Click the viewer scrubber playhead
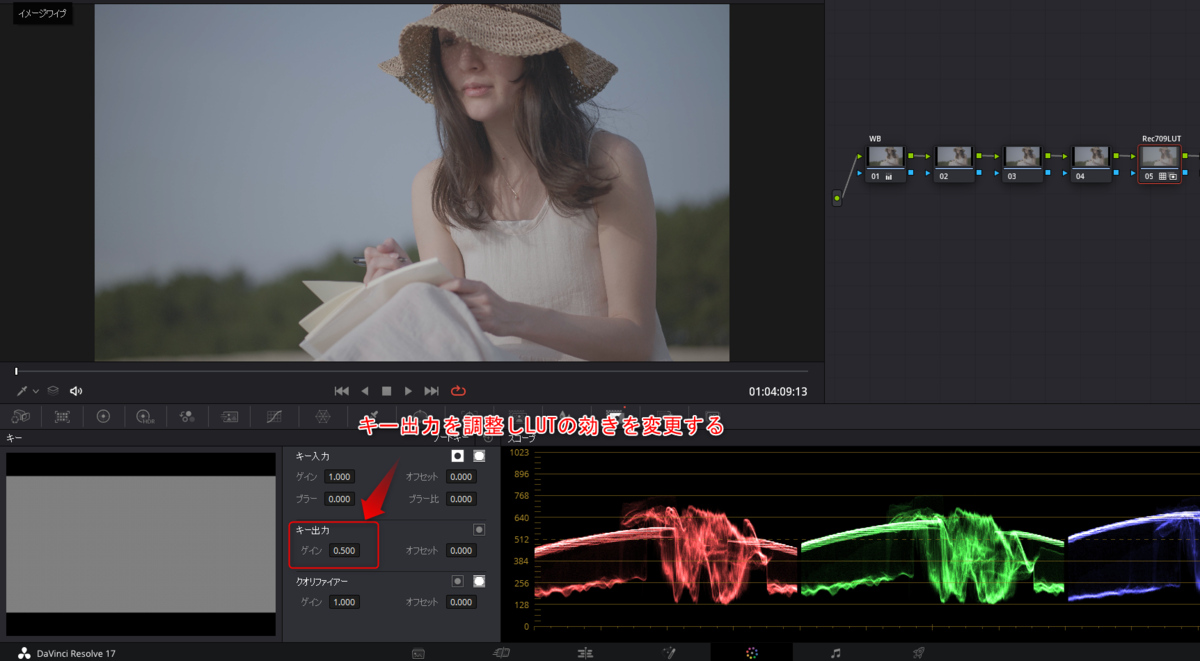1200x661 pixels. pos(16,371)
